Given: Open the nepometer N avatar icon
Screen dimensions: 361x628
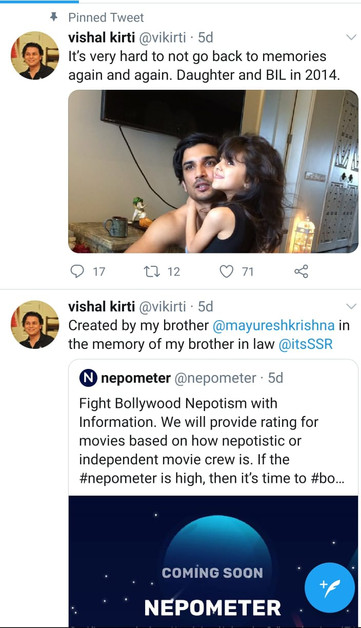Looking at the screenshot, I should pos(88,378).
